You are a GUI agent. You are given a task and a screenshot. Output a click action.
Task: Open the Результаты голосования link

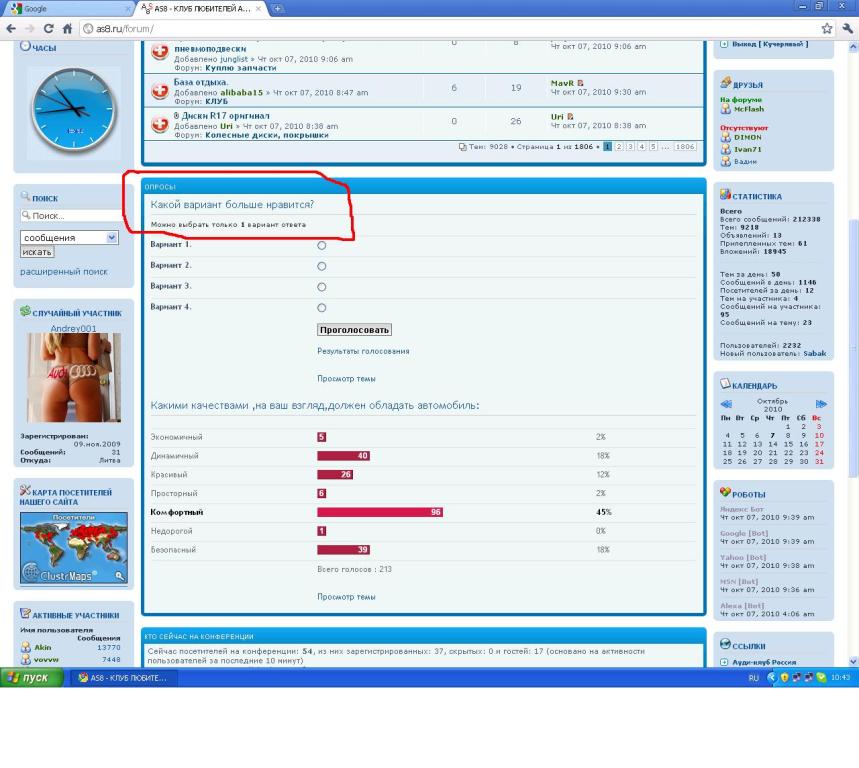[x=363, y=351]
